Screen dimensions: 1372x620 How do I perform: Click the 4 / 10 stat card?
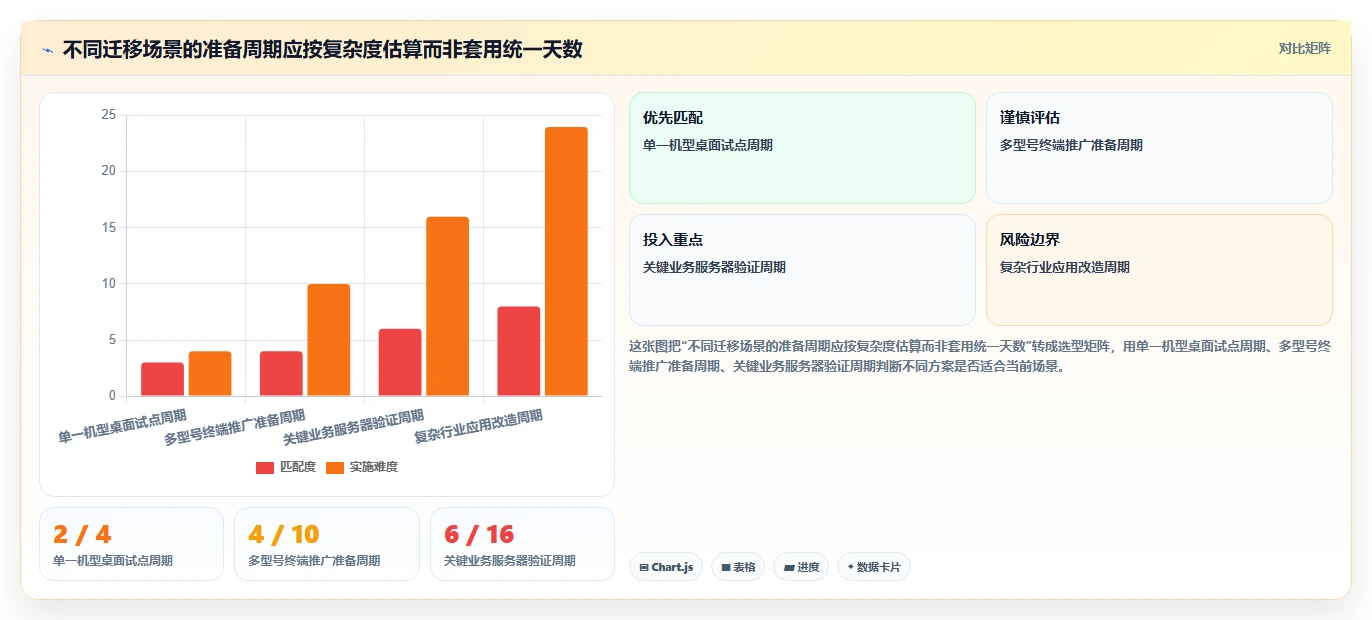[327, 544]
